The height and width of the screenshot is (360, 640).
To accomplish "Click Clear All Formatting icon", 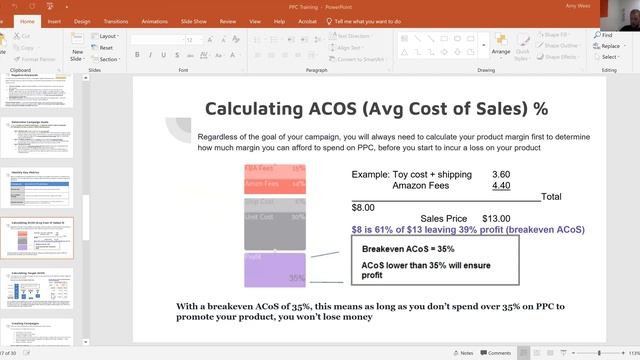I will point(236,39).
